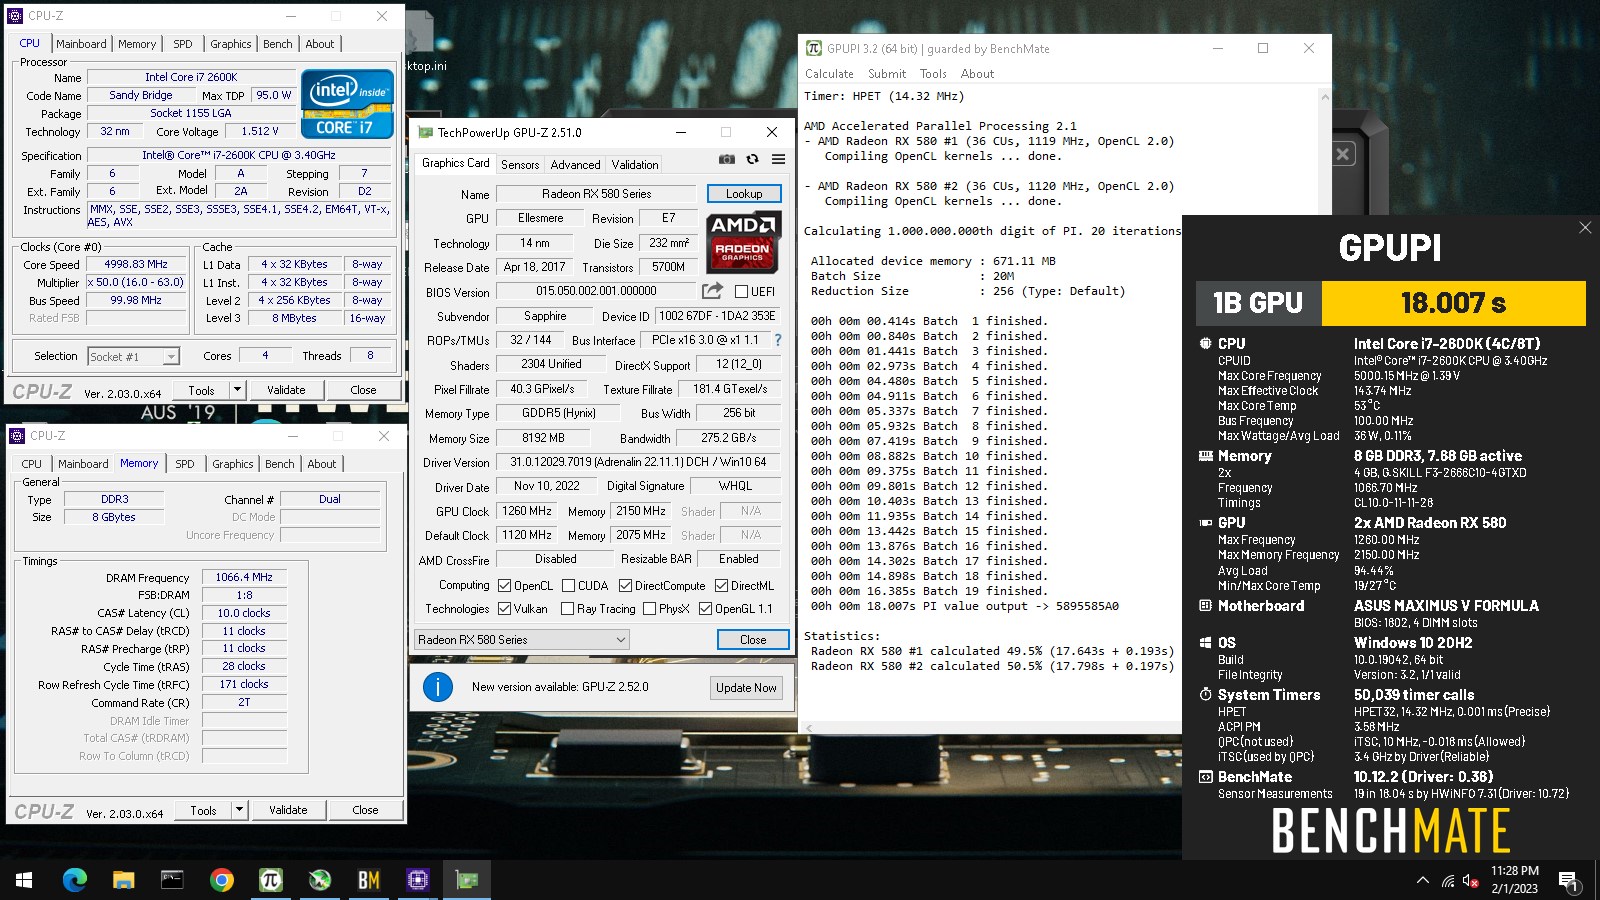Click Update Now in GPU-Z

[x=746, y=688]
